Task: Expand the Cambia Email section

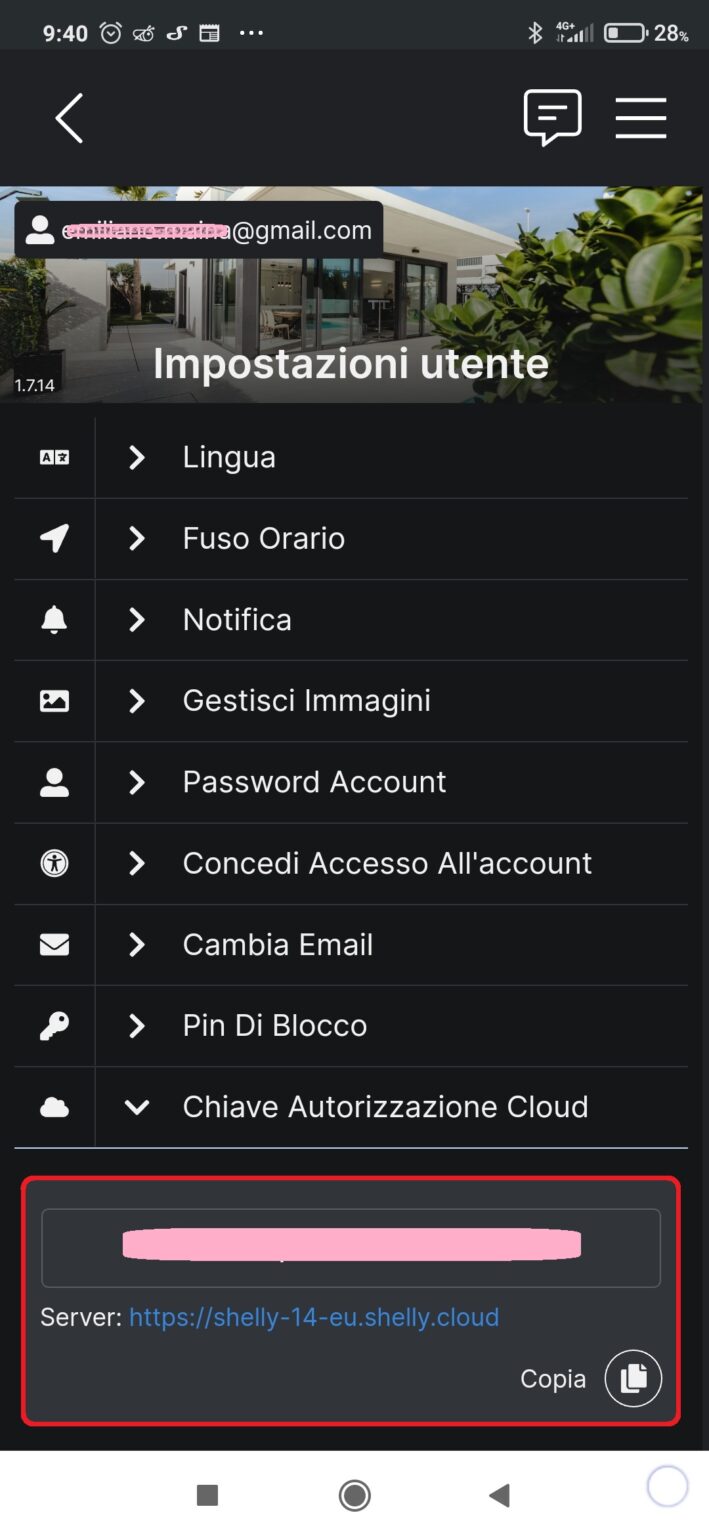Action: coord(137,944)
